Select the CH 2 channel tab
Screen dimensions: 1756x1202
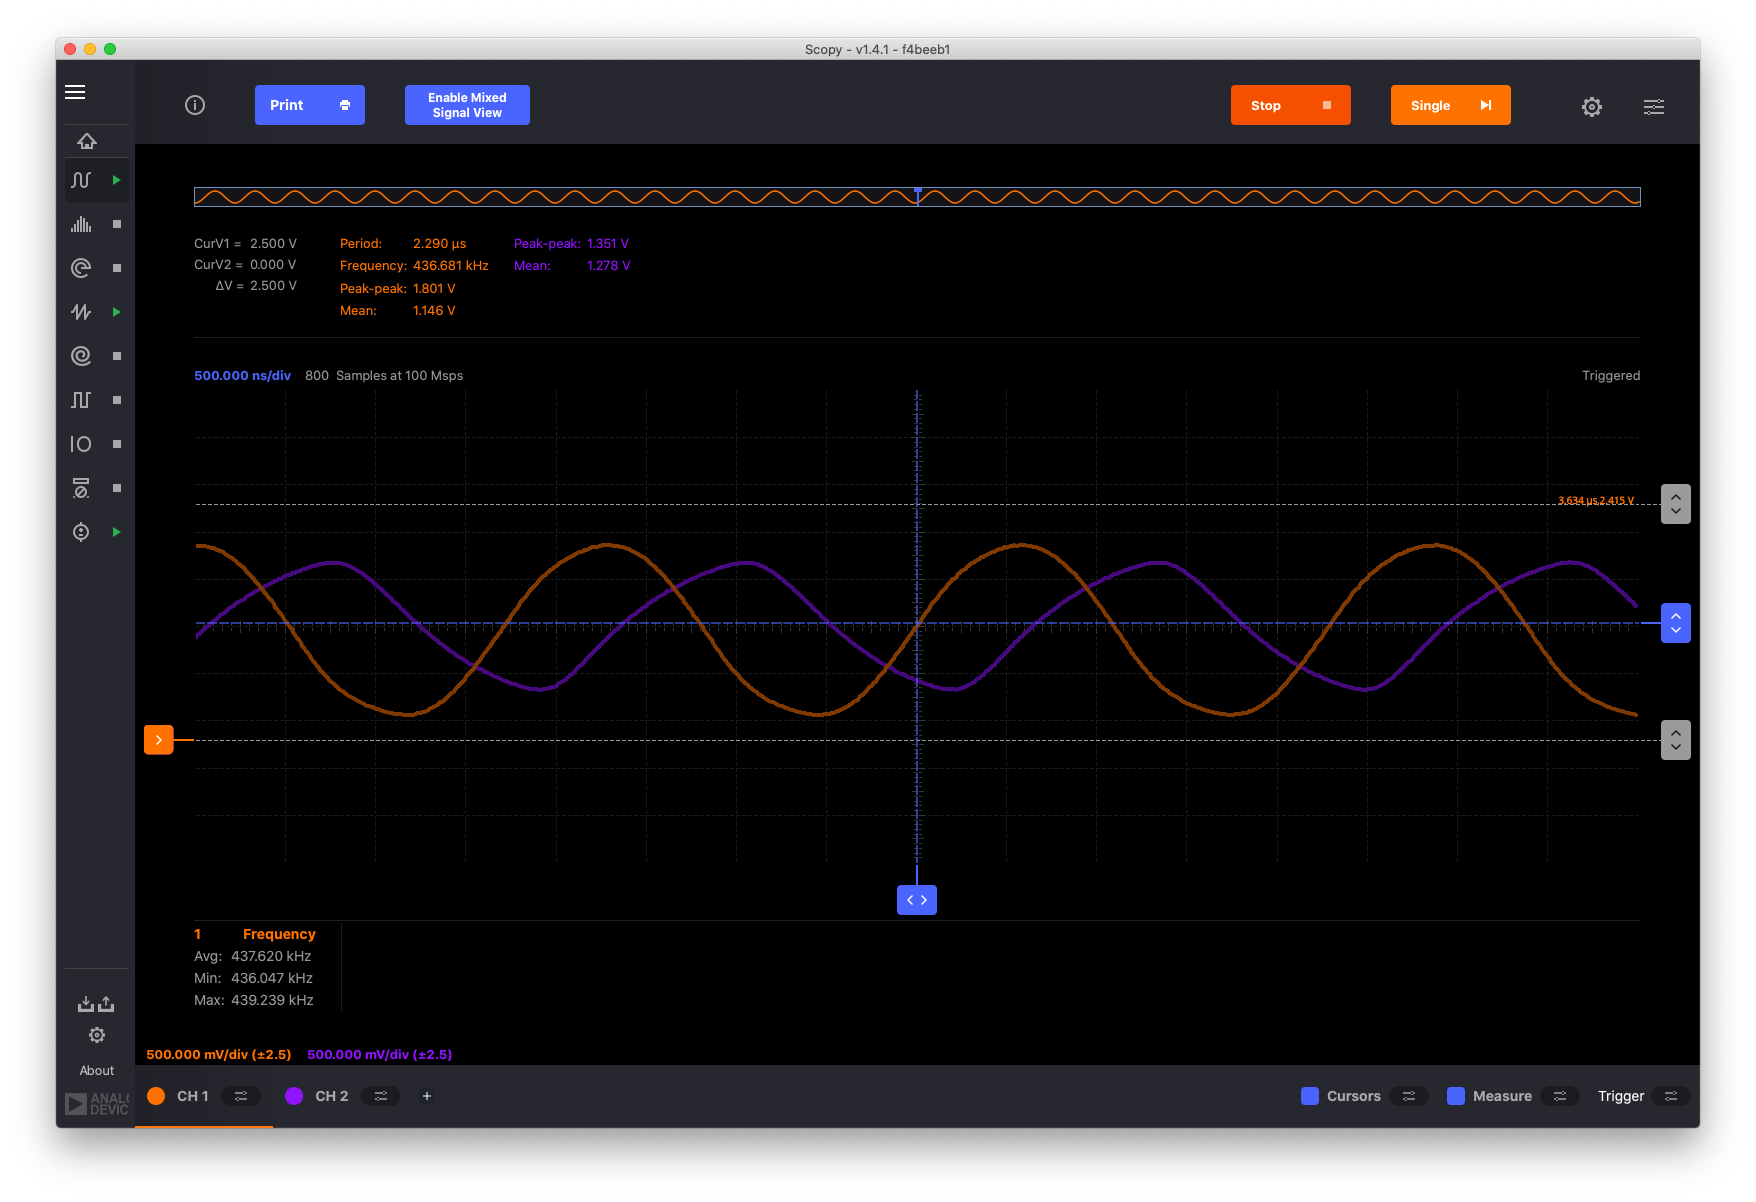coord(332,1096)
